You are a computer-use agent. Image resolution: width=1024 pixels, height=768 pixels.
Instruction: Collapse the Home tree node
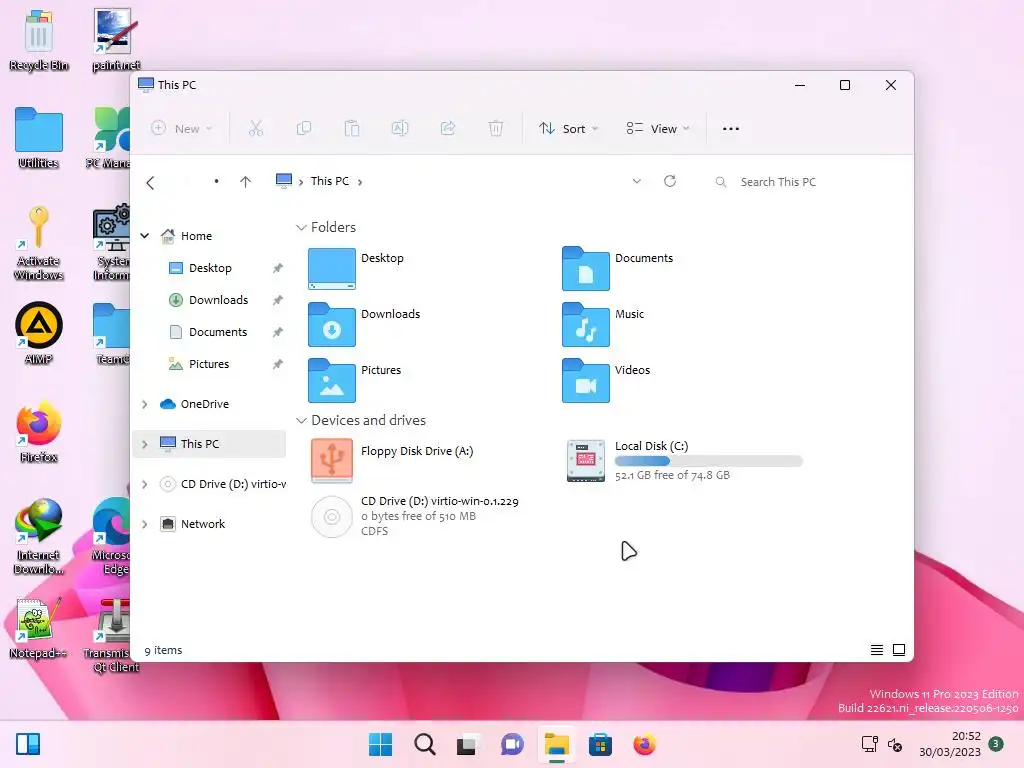tap(145, 236)
